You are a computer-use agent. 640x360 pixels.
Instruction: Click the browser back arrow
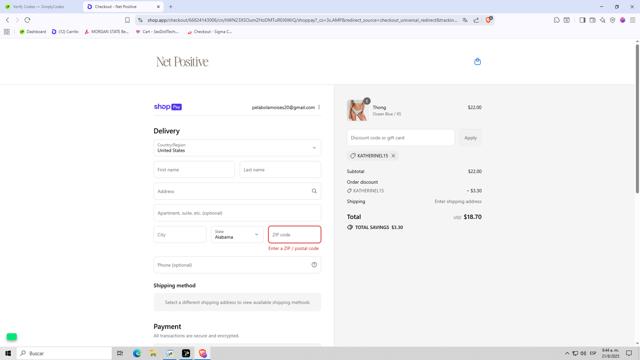7,20
